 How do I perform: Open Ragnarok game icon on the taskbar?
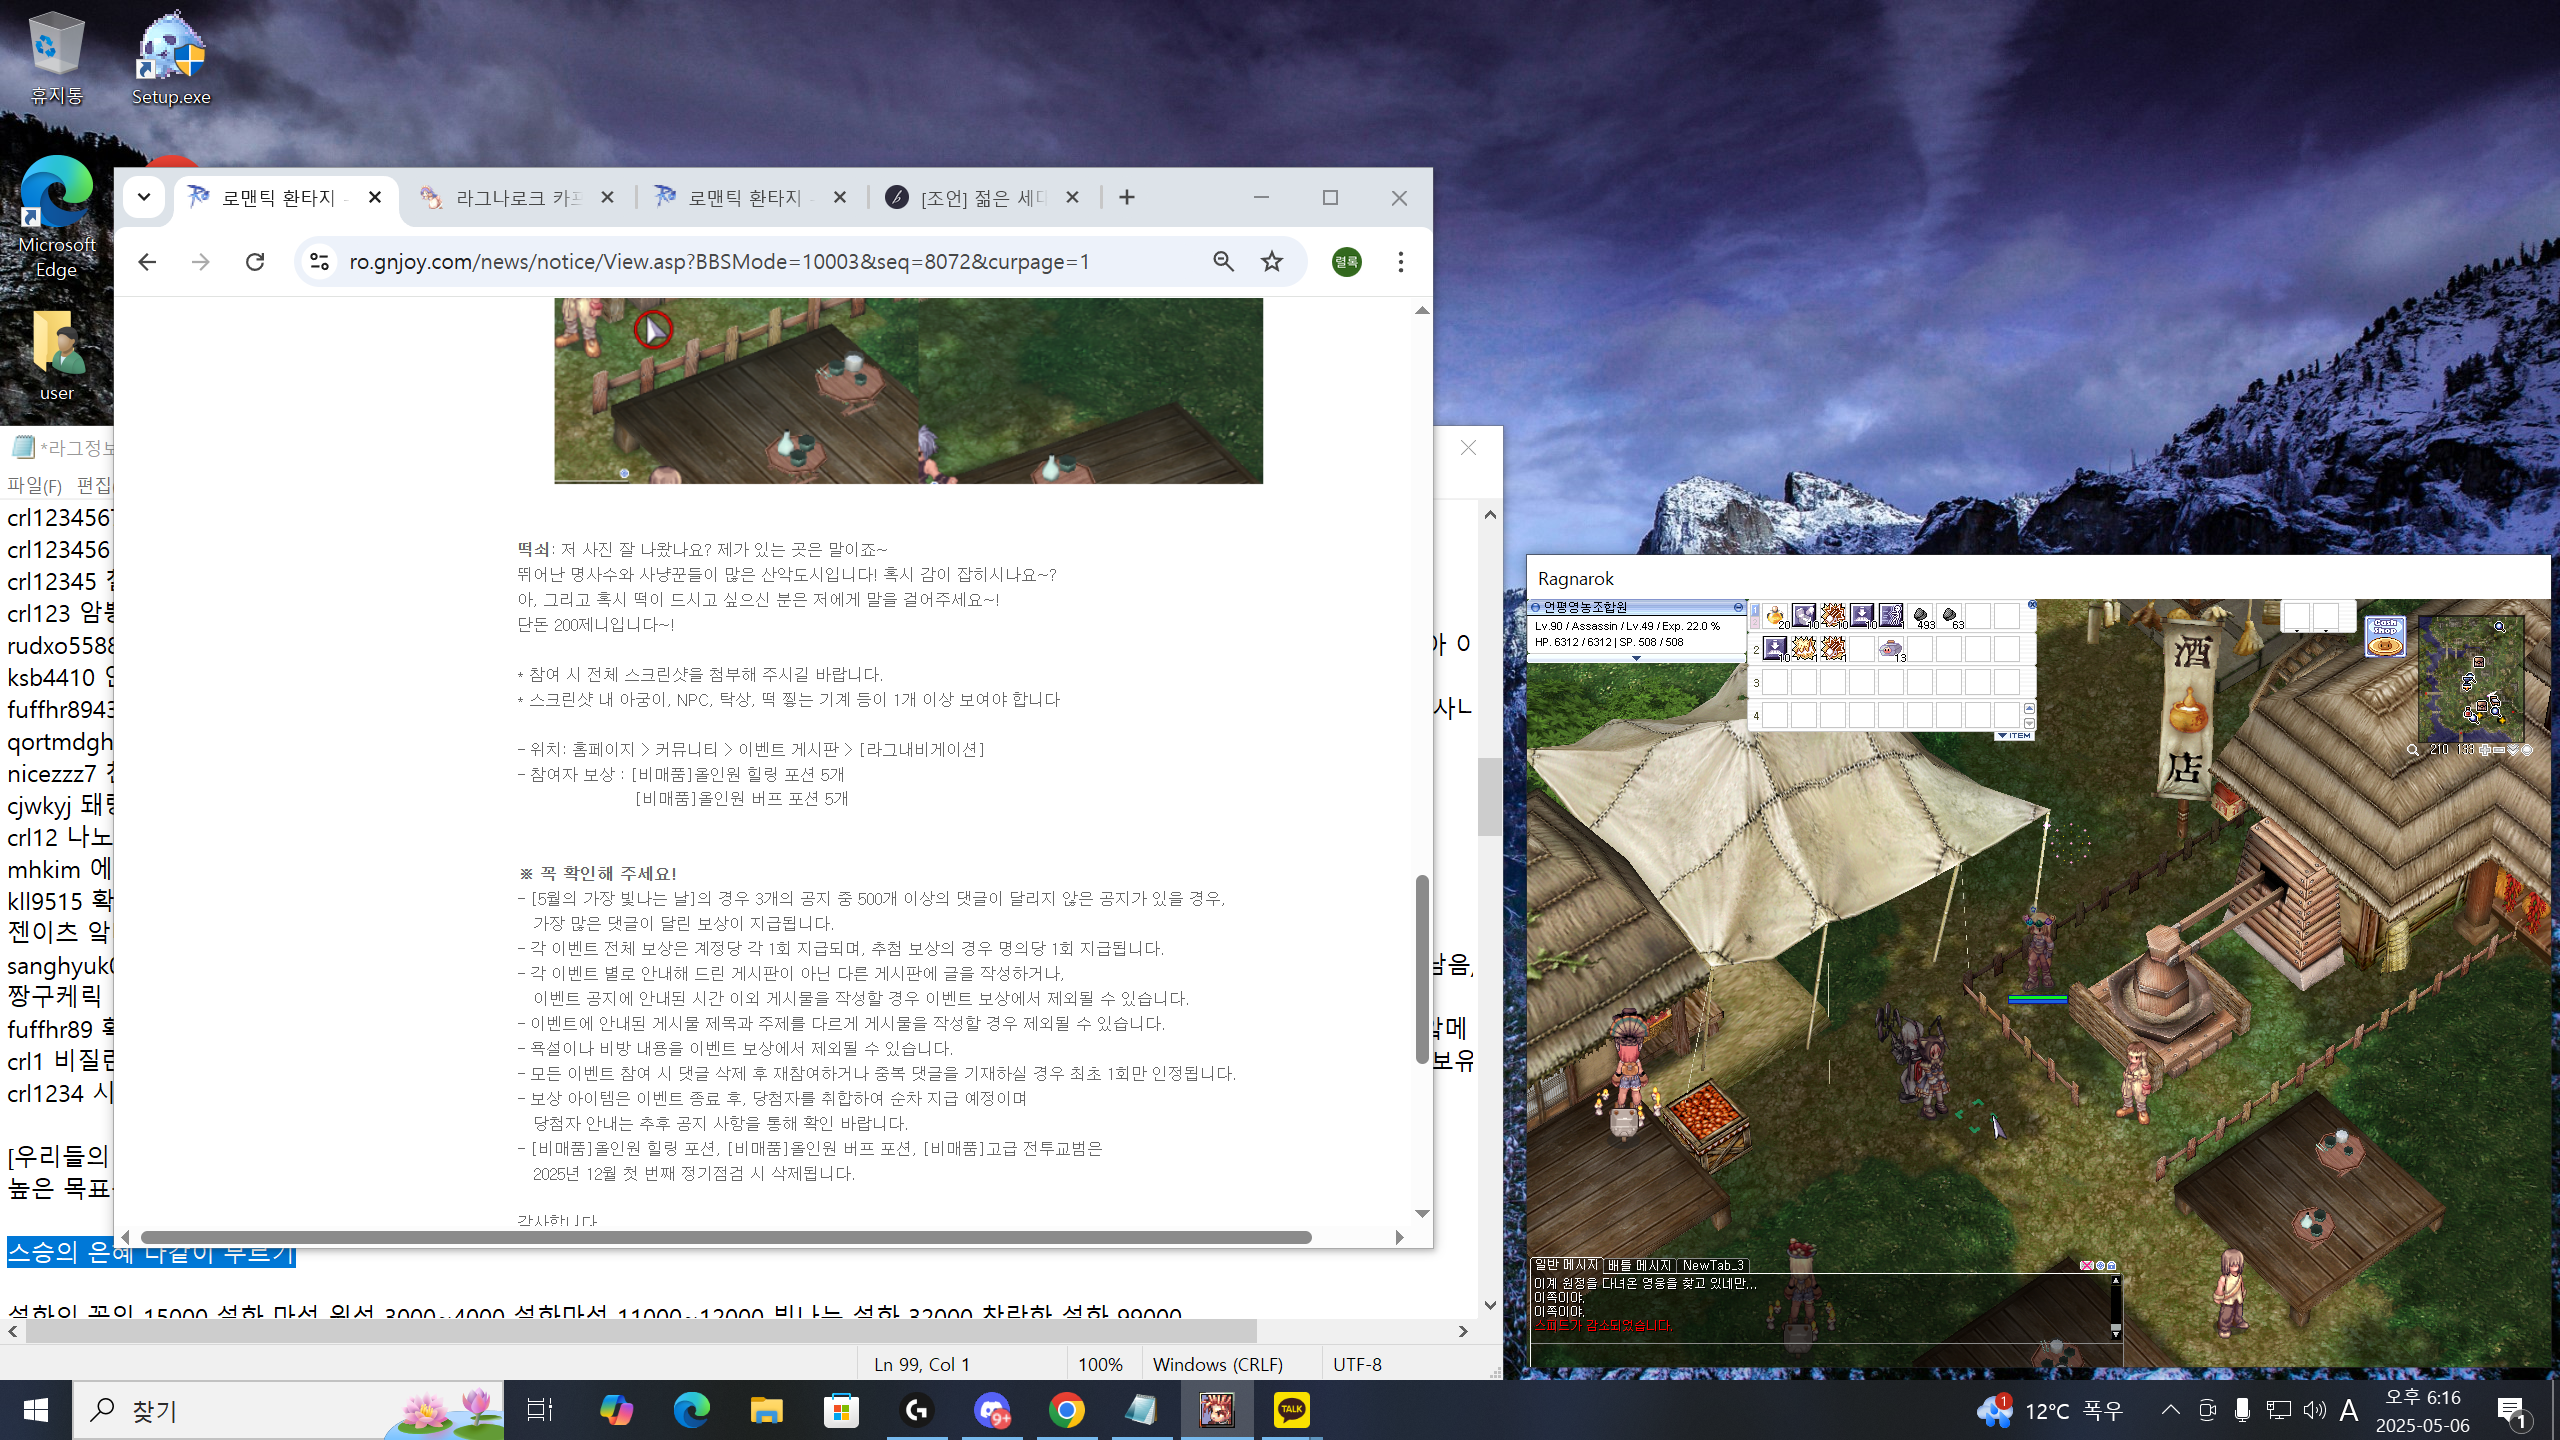coord(1216,1410)
